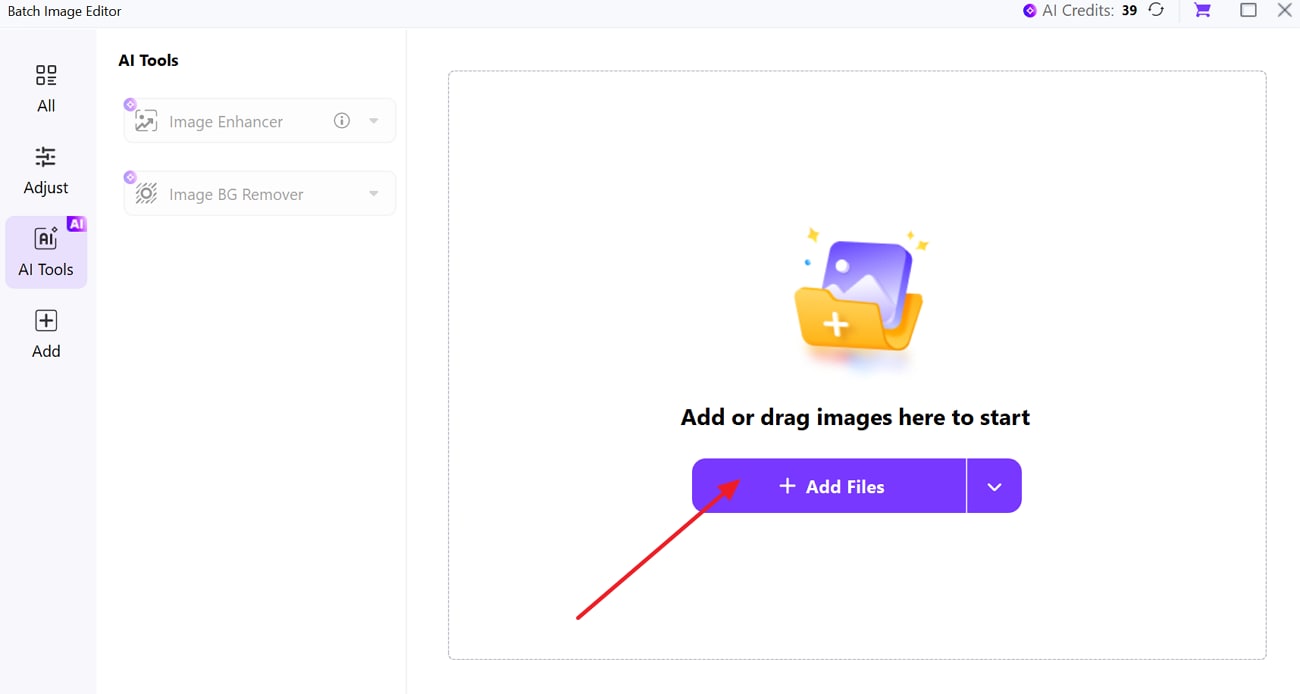Click the Add Files button
Screen dimensions: 1300x694
829,486
